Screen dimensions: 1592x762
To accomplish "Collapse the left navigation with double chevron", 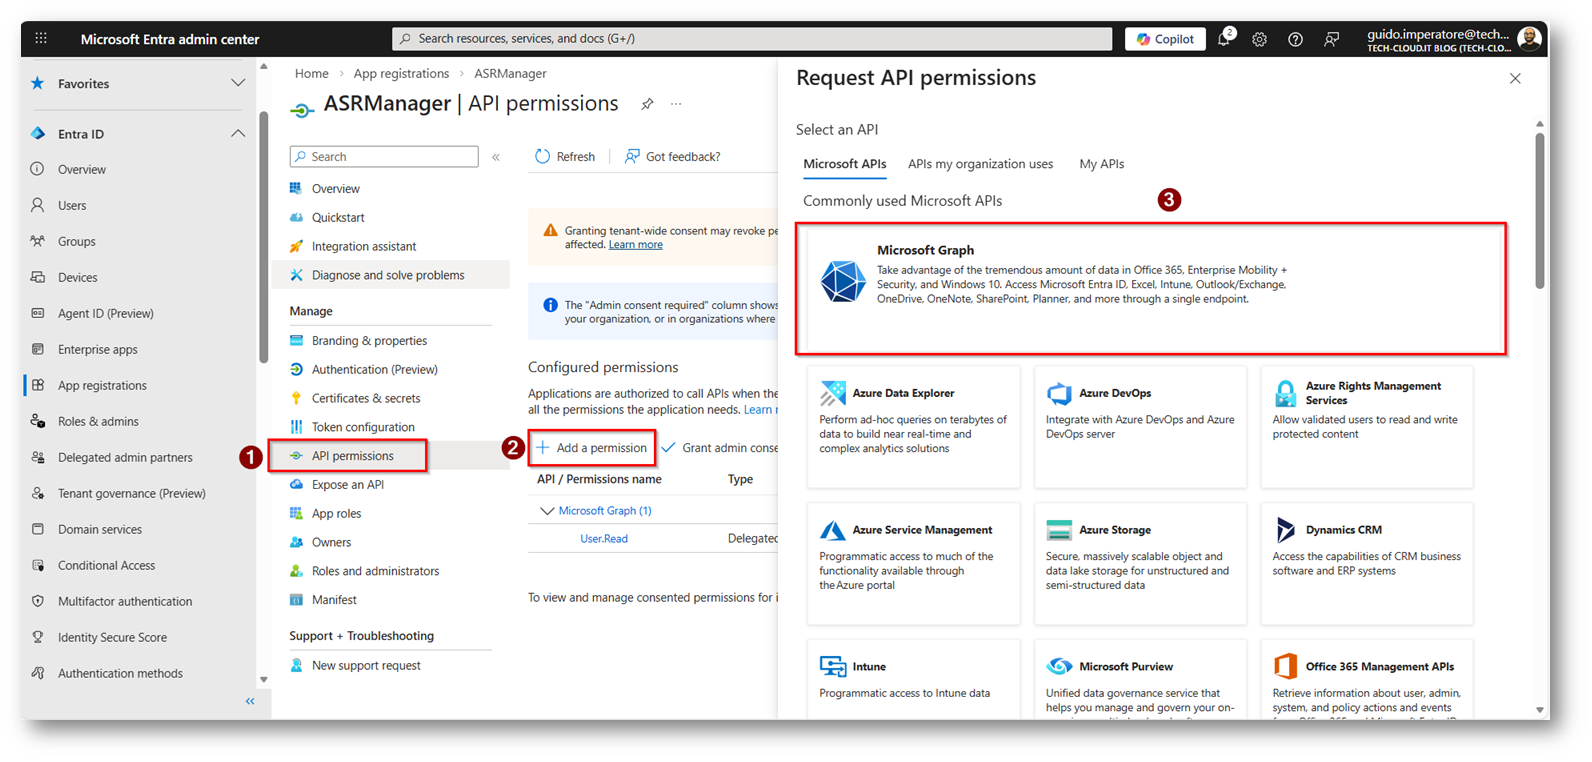I will [x=250, y=701].
